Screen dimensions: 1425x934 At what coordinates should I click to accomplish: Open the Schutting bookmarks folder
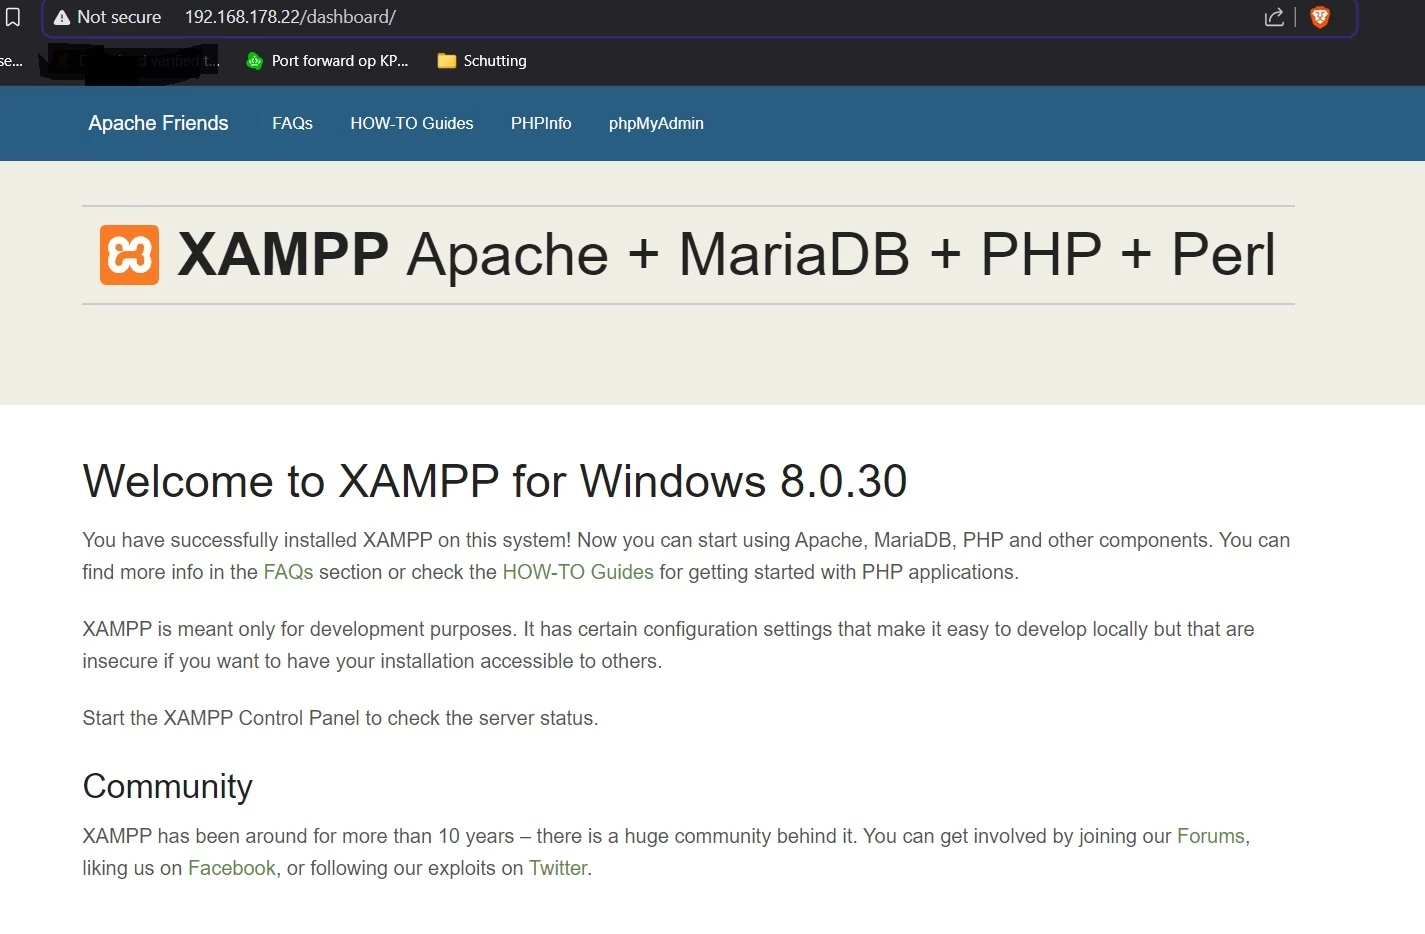tap(482, 61)
